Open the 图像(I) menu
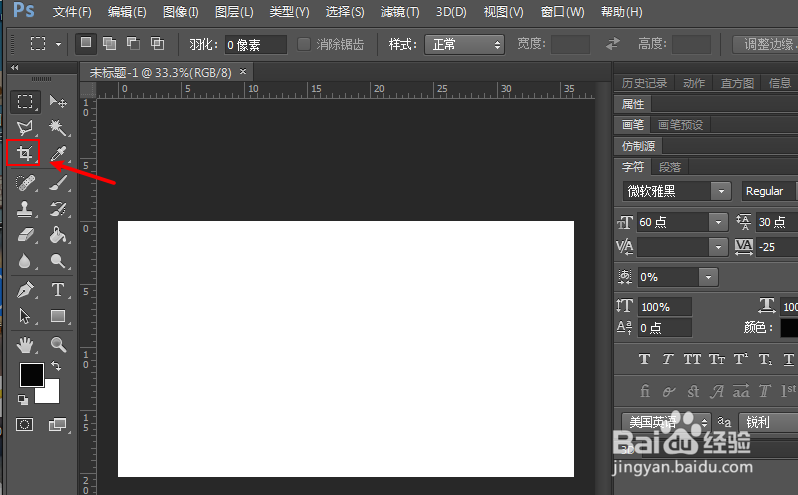The image size is (798, 495). [180, 12]
